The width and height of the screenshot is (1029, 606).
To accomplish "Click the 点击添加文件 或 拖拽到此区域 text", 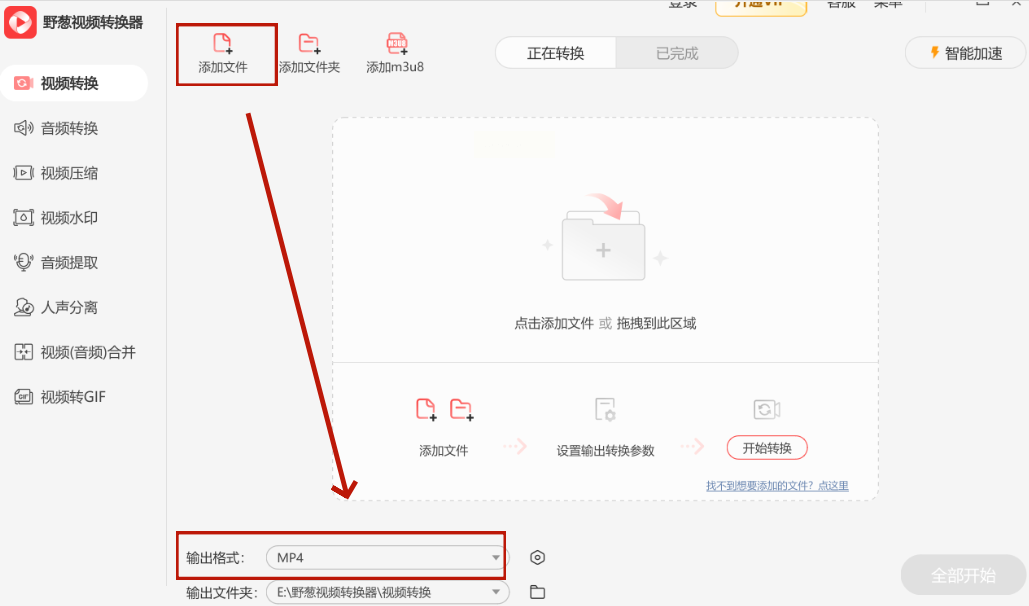I will 605,323.
